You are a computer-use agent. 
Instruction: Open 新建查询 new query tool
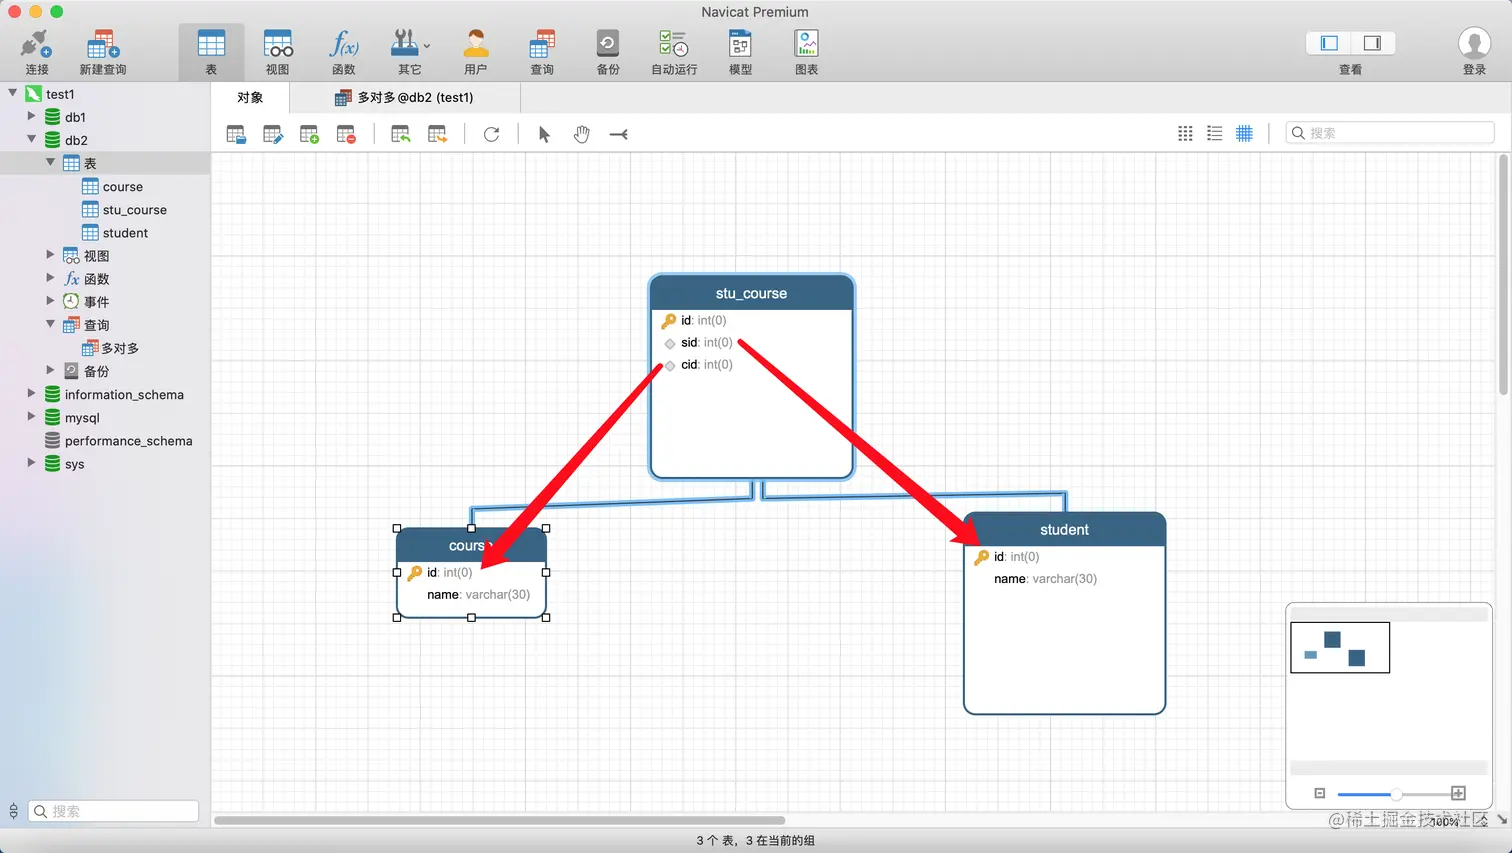pos(103,52)
